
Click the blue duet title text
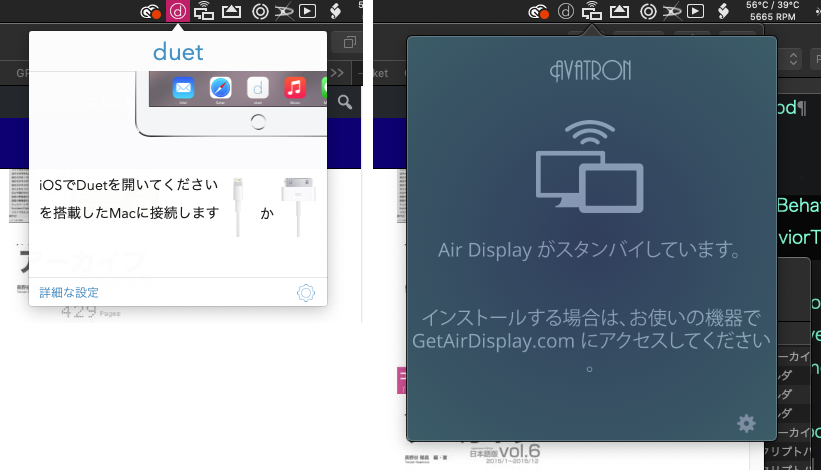click(178, 52)
